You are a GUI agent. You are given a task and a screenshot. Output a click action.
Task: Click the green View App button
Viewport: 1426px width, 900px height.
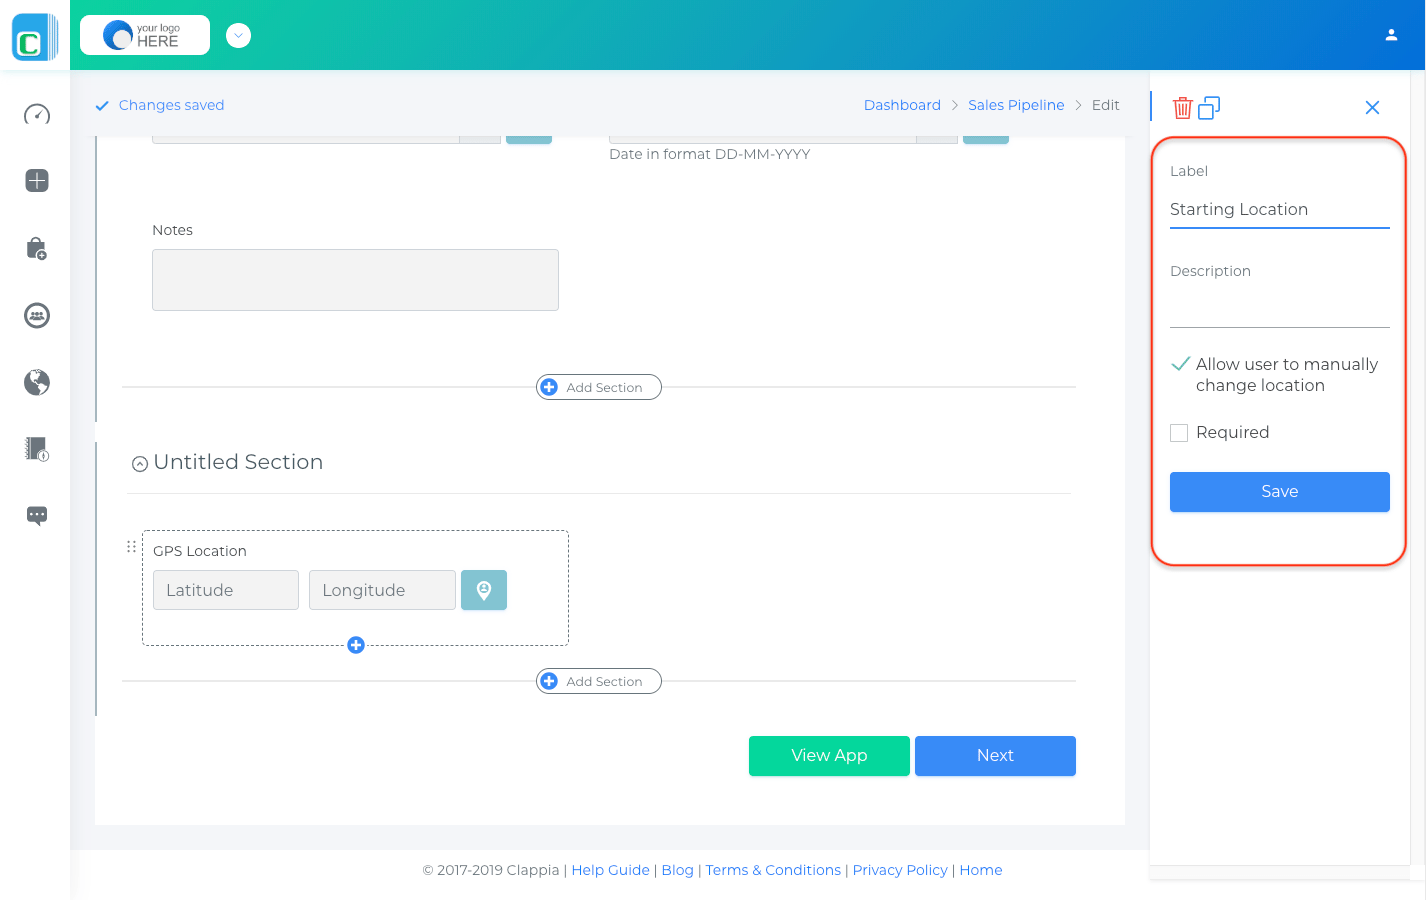(829, 756)
